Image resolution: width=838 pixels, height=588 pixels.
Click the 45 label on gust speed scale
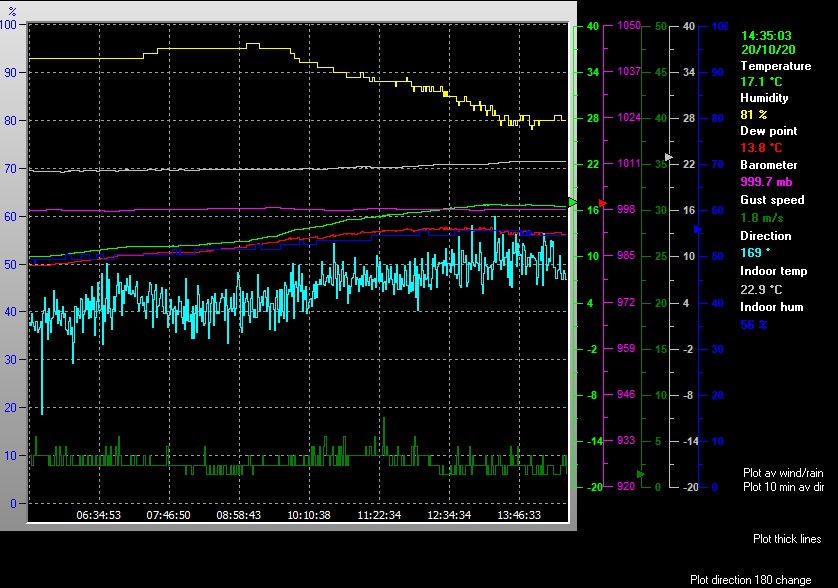pyautogui.click(x=661, y=72)
